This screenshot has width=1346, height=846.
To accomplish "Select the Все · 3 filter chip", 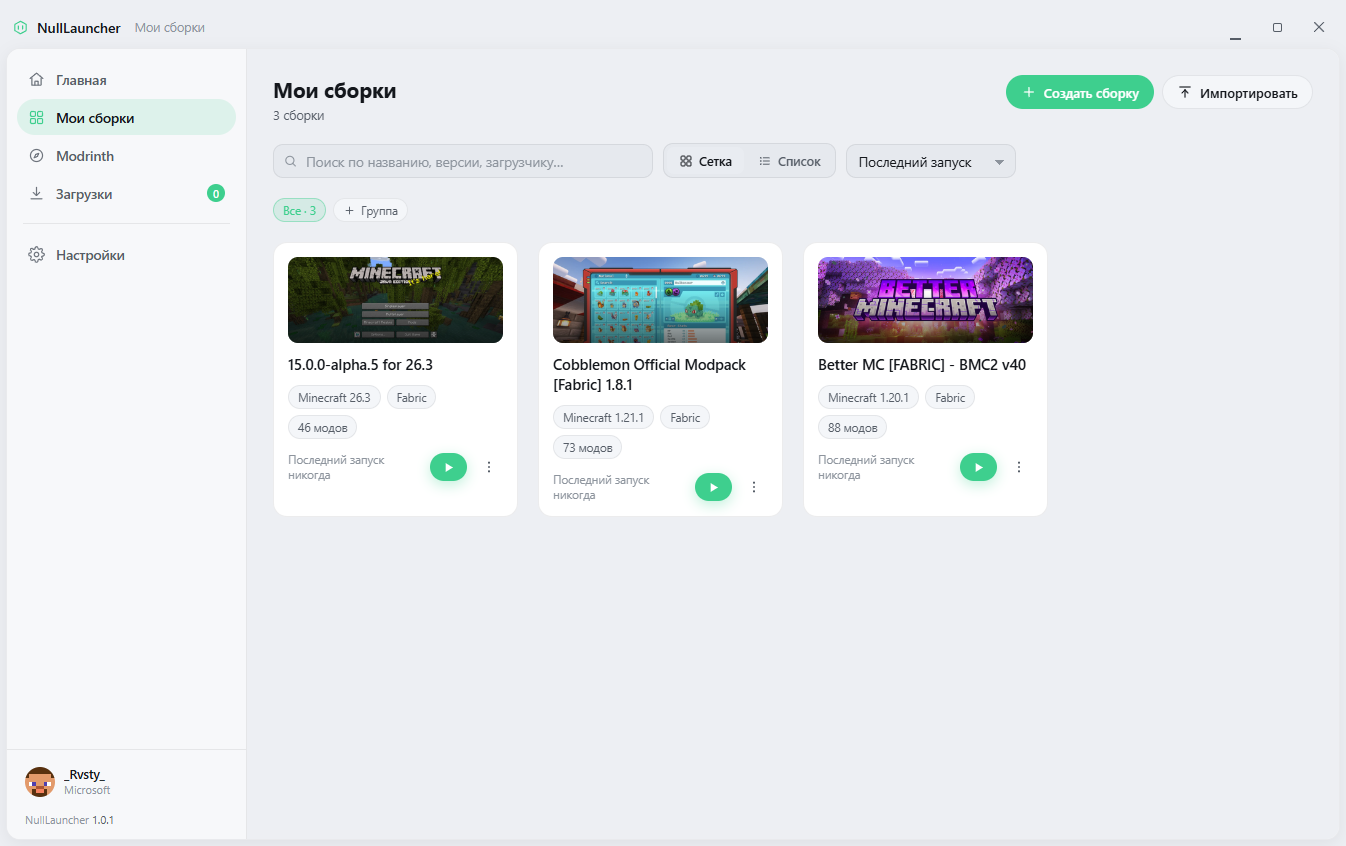I will [x=299, y=210].
